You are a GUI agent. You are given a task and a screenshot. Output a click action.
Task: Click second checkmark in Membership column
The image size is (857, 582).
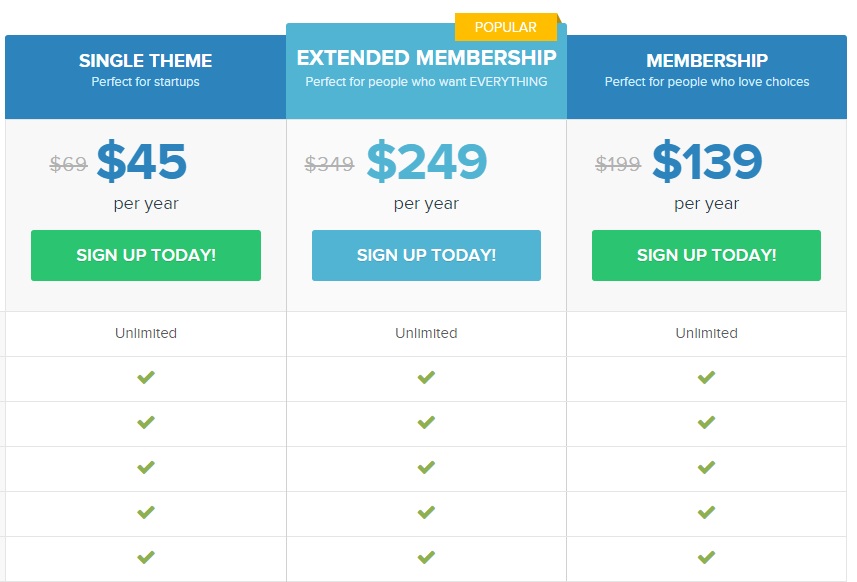click(x=706, y=422)
